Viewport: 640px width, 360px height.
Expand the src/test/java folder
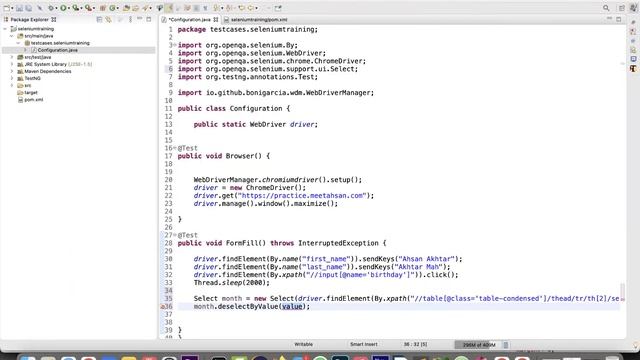tap(12, 57)
